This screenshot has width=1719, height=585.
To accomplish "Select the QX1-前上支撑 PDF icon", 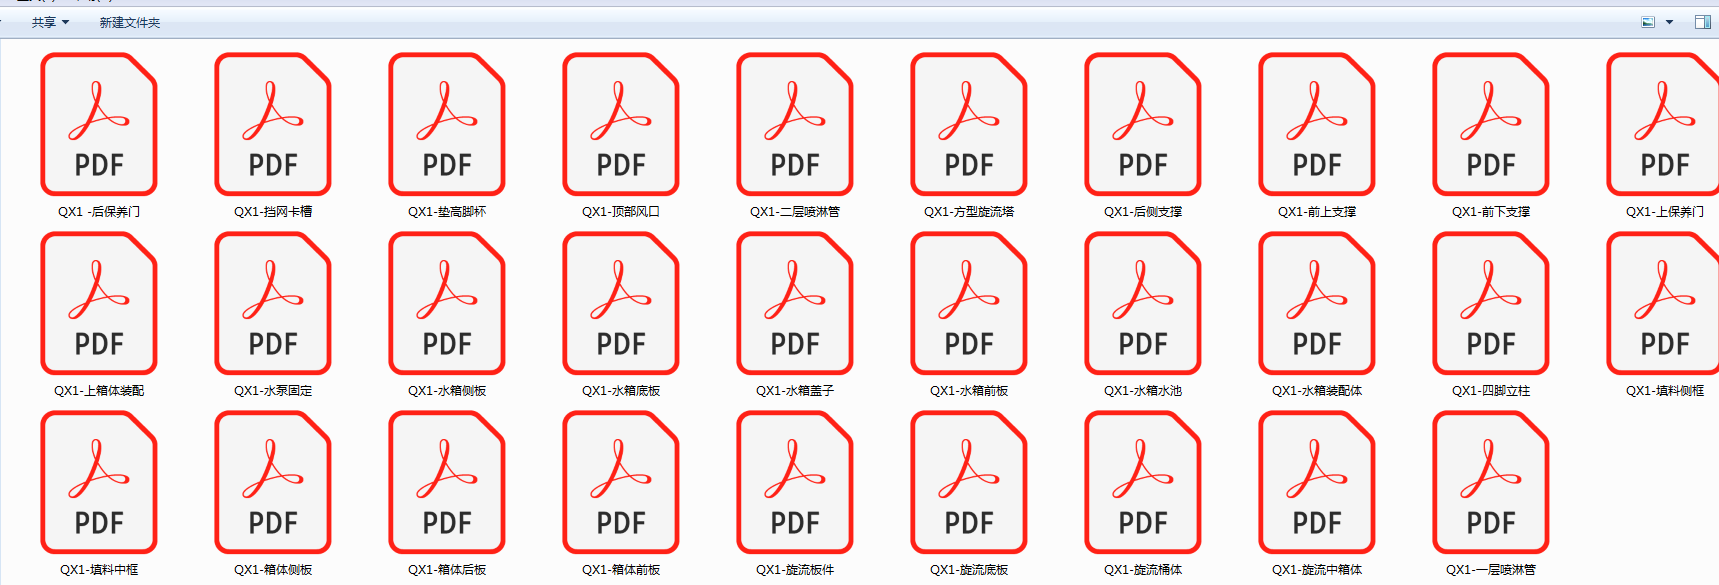I will [x=1317, y=124].
